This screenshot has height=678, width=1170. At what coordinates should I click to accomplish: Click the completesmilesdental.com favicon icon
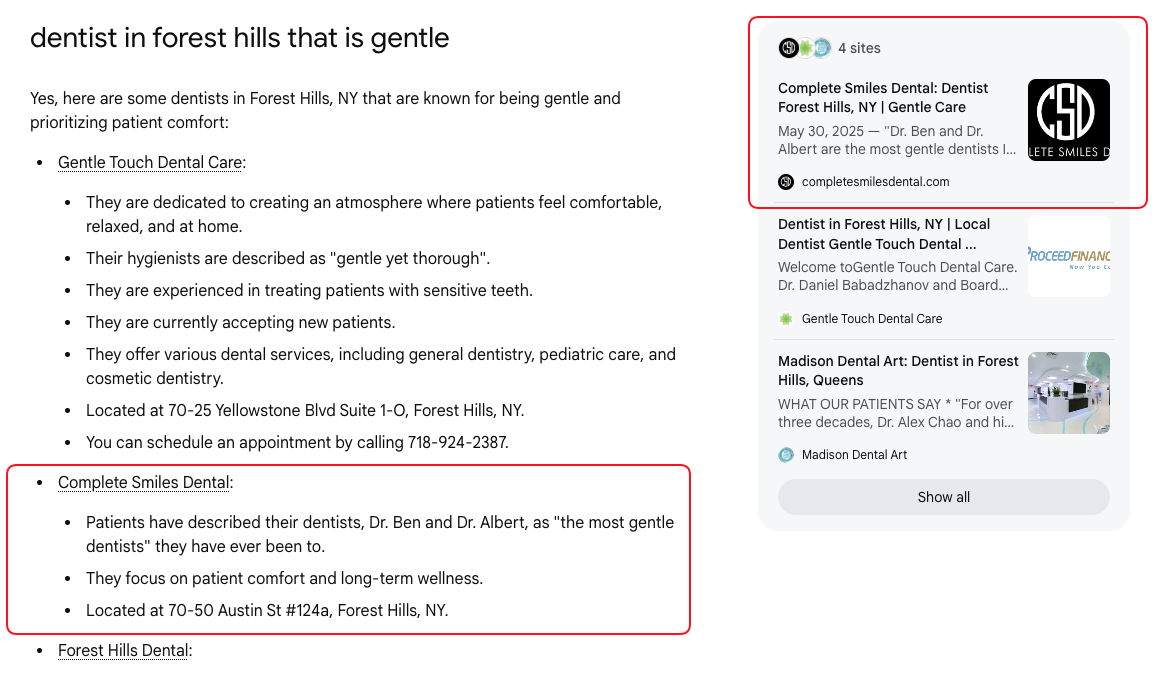786,182
